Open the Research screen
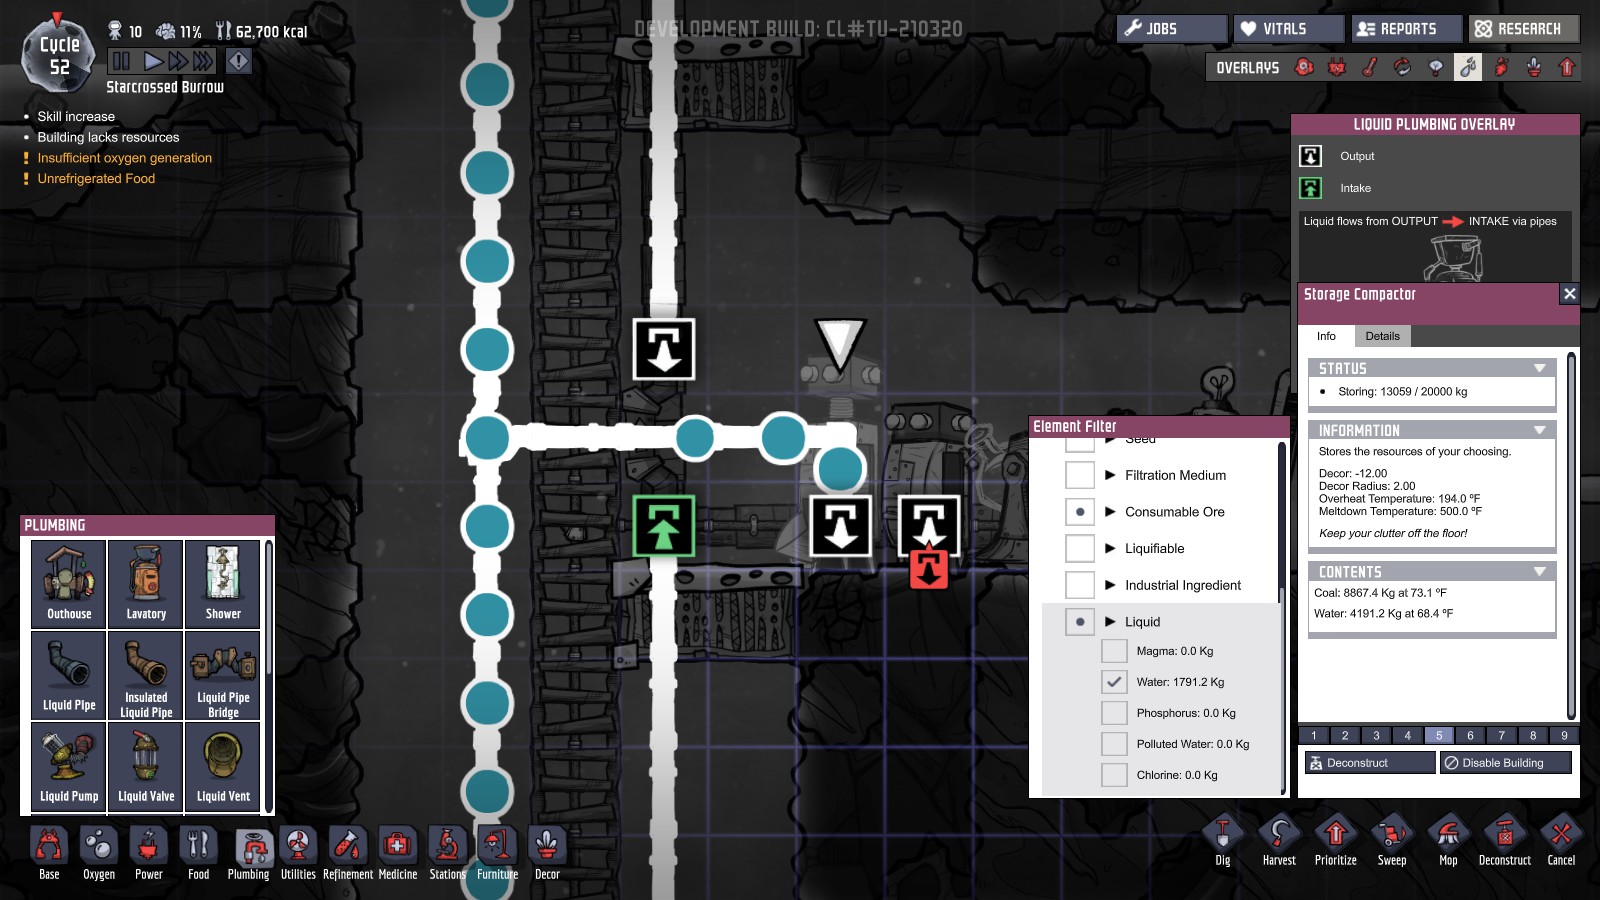1600x900 pixels. 1525,29
